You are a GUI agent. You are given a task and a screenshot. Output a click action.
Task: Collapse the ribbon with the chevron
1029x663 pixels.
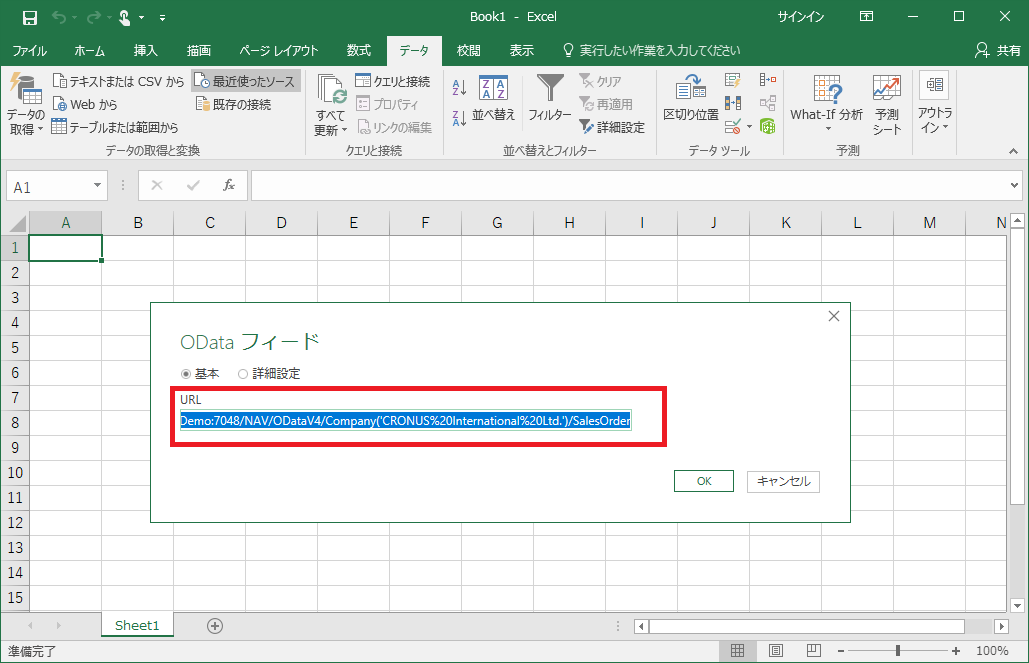pos(1014,151)
